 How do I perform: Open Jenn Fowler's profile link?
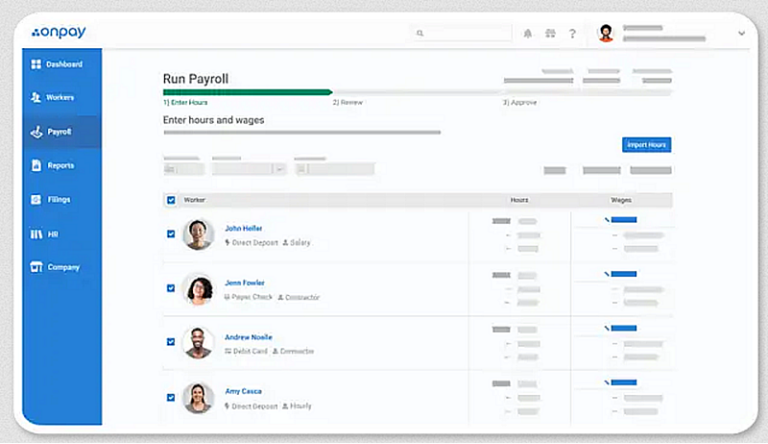(x=244, y=283)
